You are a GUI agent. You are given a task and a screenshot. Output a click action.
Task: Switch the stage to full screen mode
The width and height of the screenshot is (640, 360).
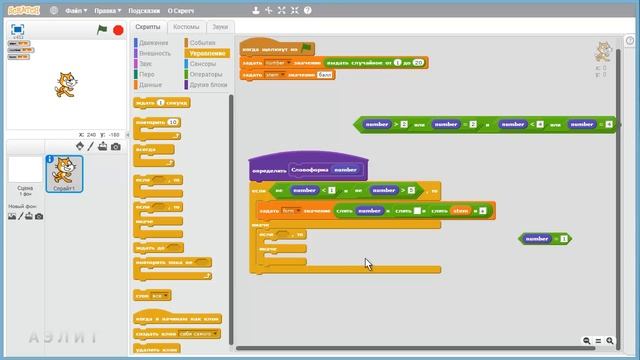[18, 29]
